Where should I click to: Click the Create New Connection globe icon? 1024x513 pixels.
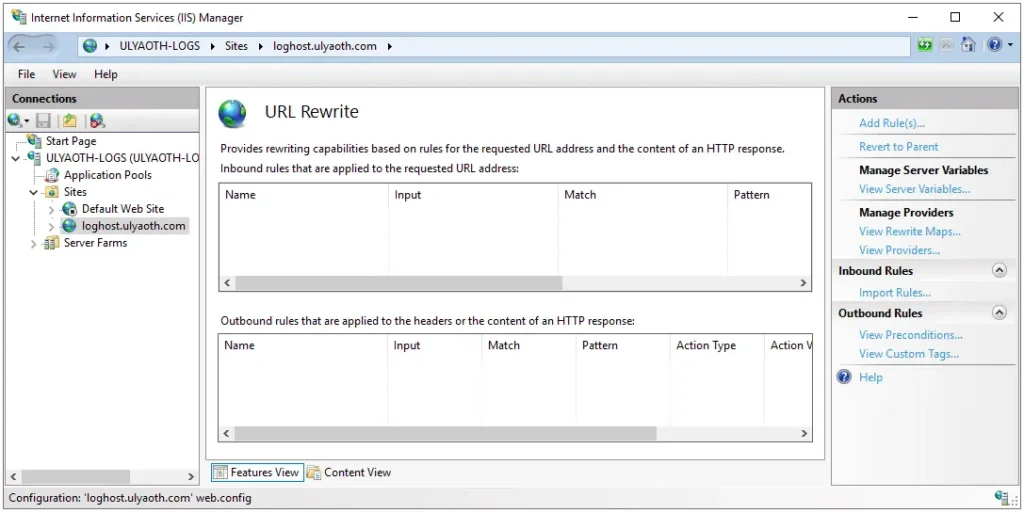pyautogui.click(x=15, y=121)
